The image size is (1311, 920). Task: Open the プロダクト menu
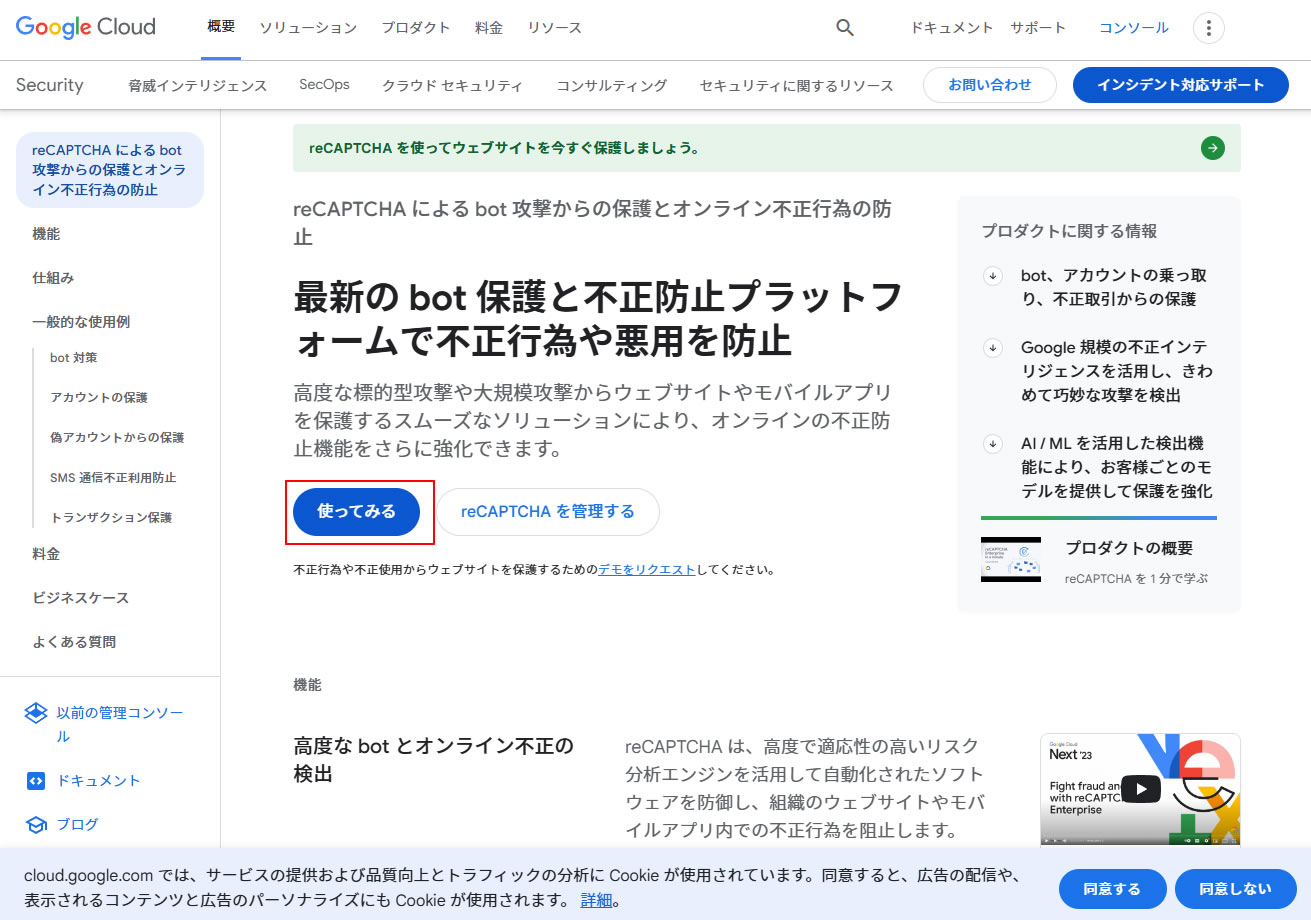[x=416, y=28]
